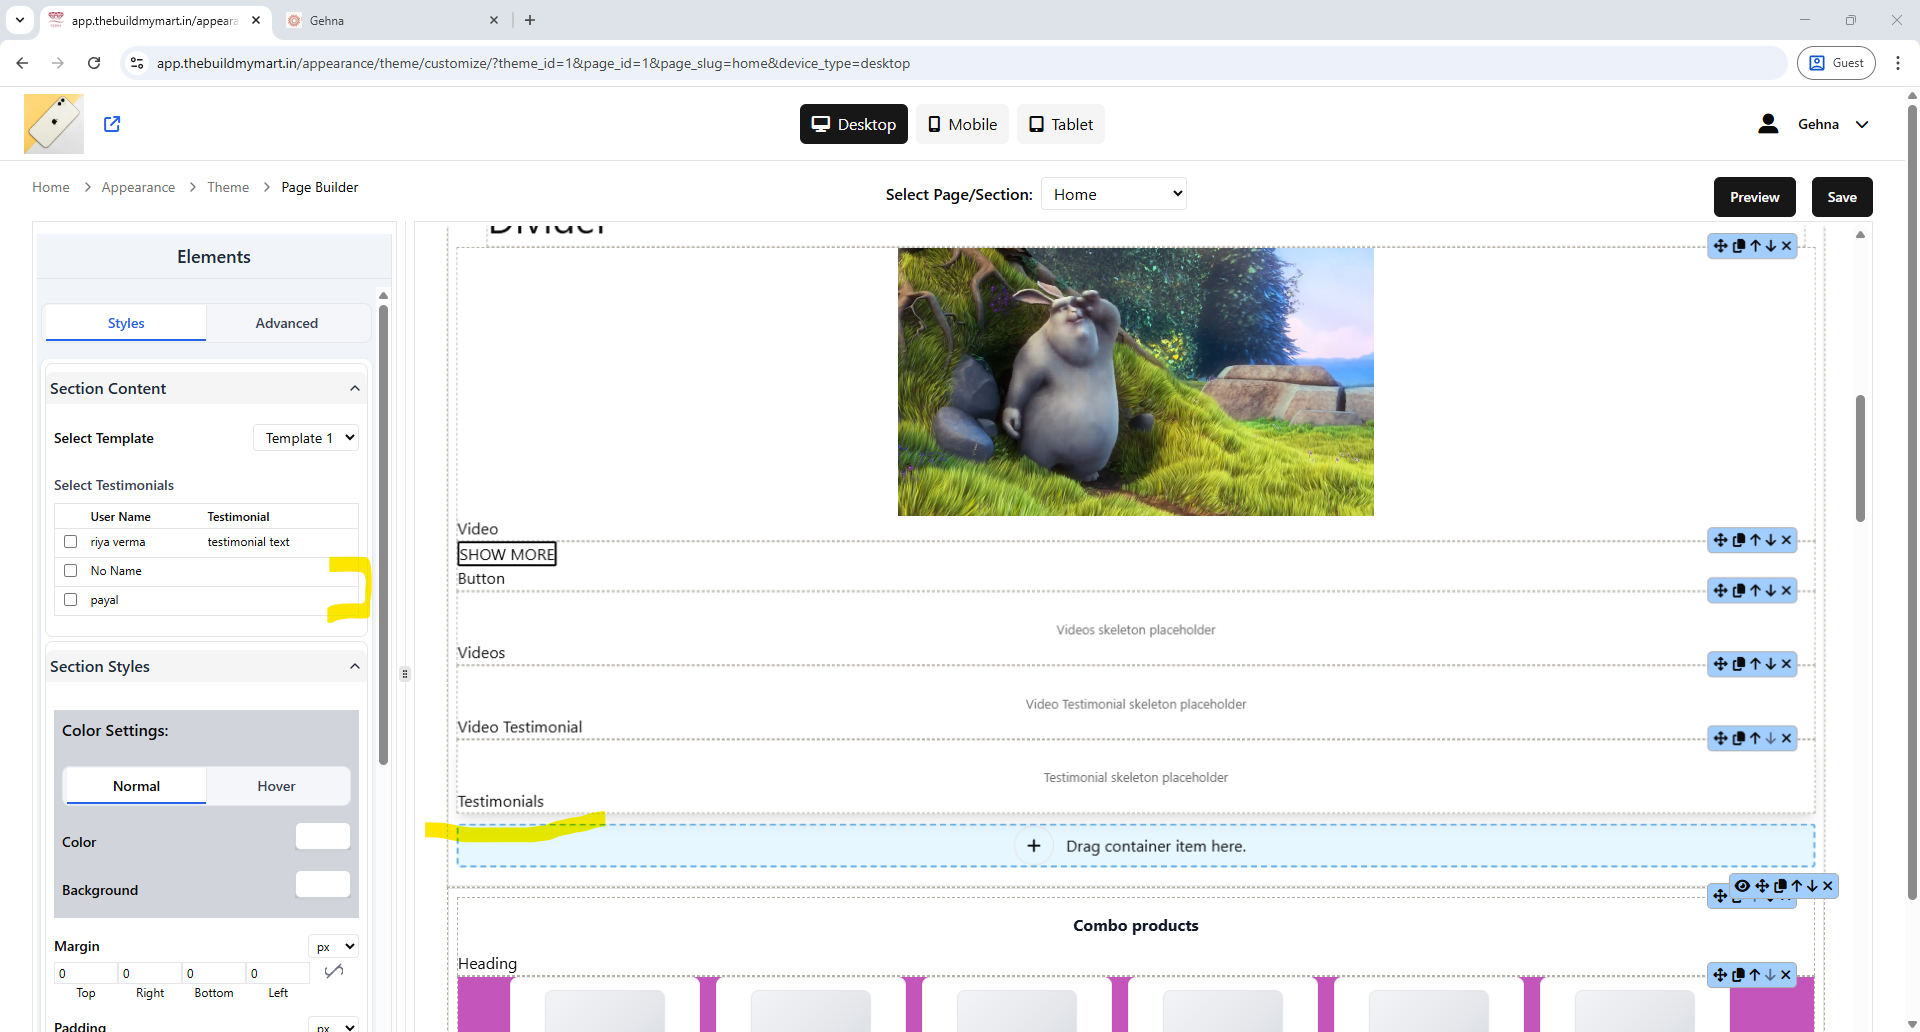This screenshot has width=1920, height=1032.
Task: Select the Normal color state tab
Action: click(x=136, y=786)
